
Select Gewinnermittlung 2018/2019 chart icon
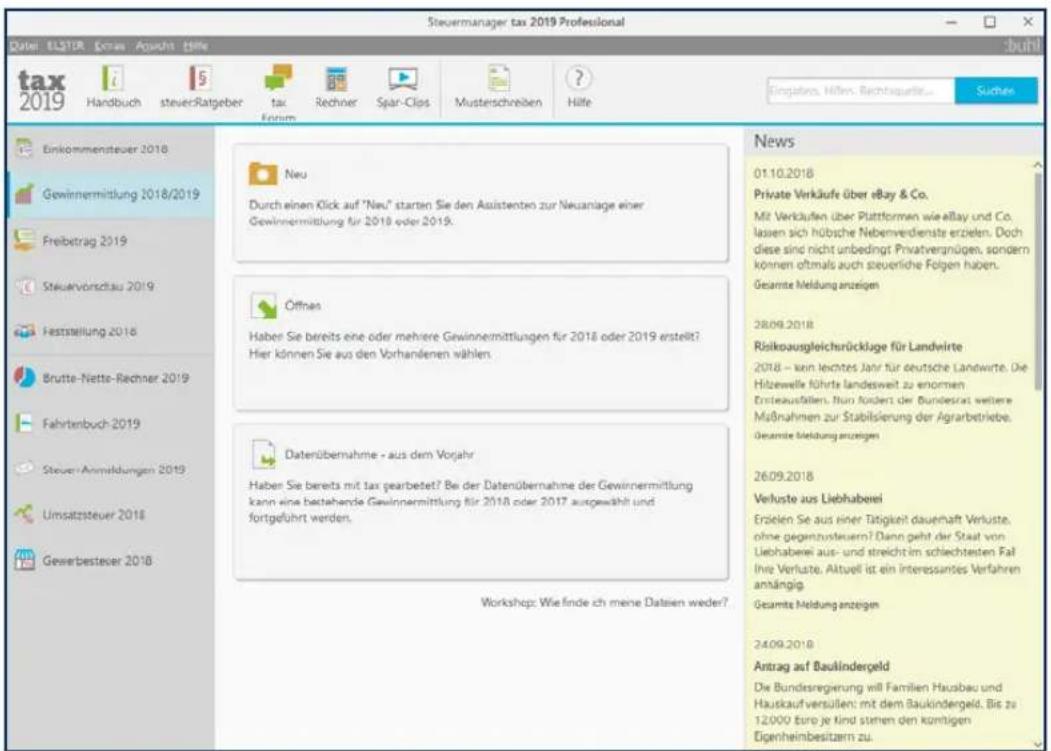24,194
